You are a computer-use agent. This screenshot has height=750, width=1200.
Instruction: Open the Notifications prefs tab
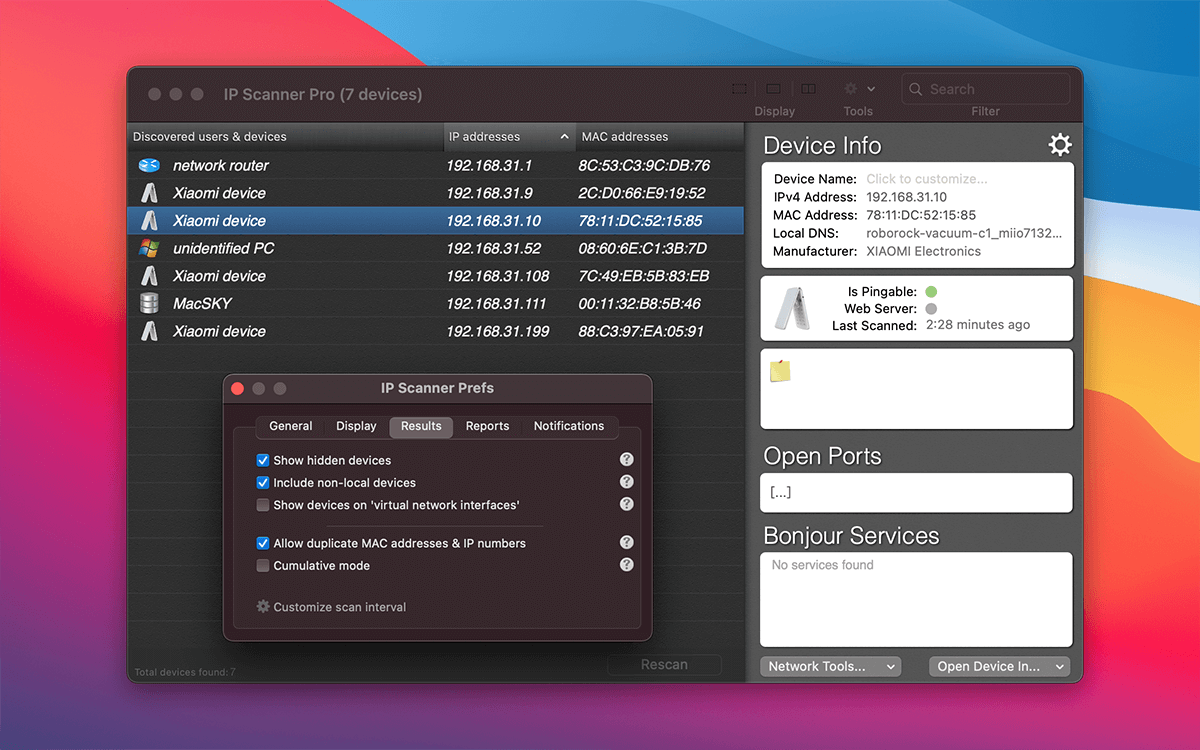(569, 426)
